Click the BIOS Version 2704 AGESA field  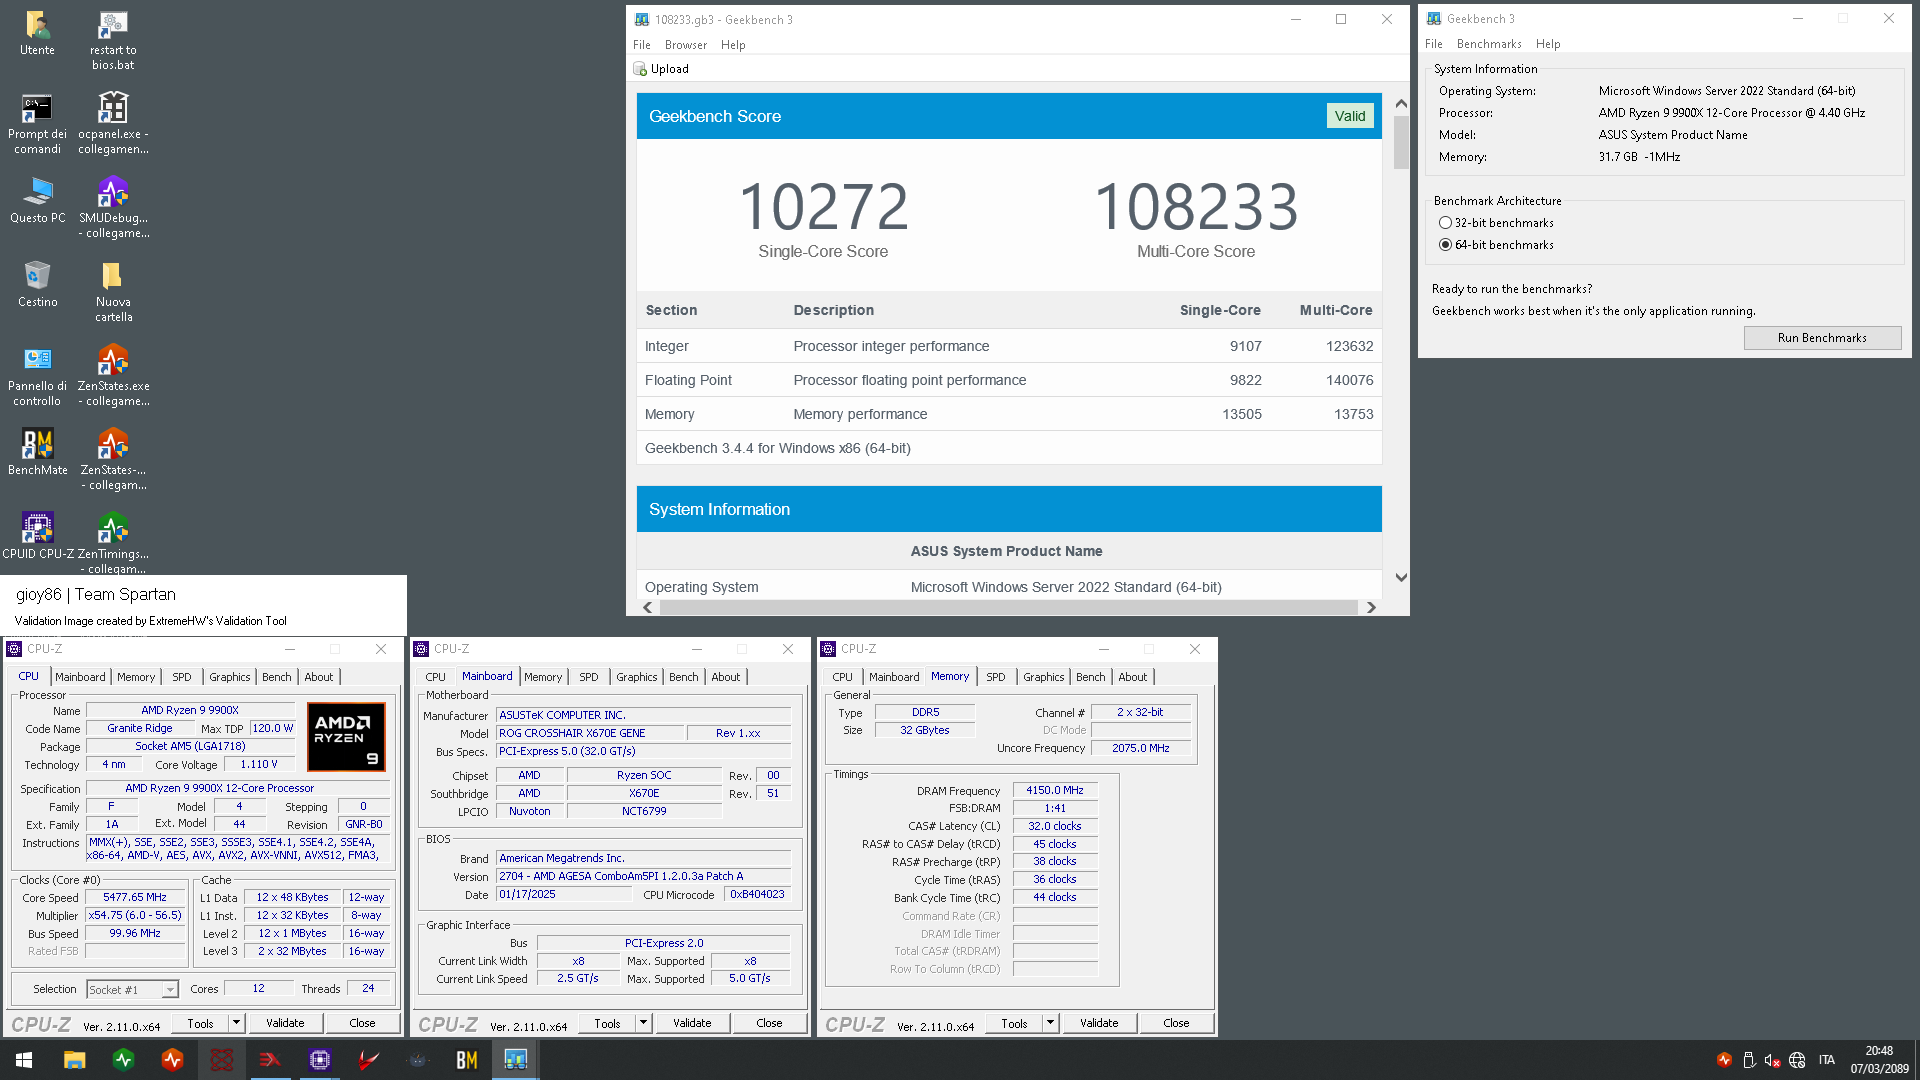coord(643,876)
